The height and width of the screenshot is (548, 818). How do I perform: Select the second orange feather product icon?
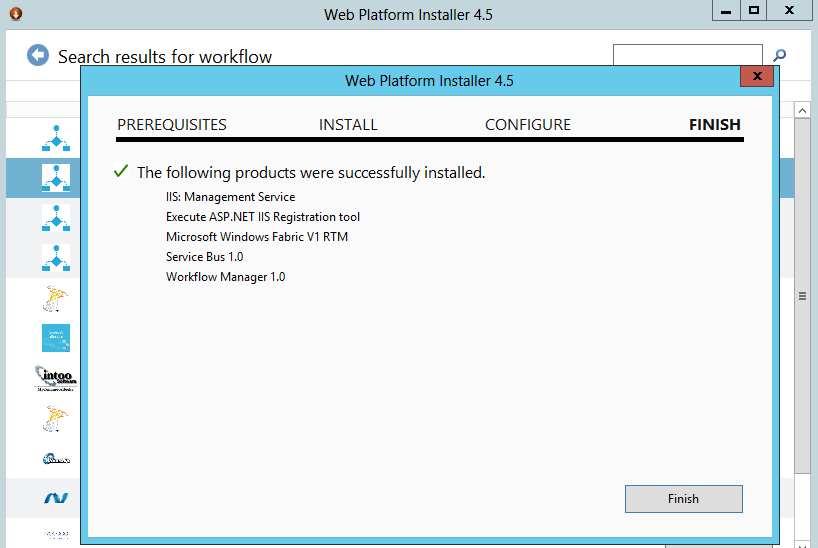tap(55, 419)
